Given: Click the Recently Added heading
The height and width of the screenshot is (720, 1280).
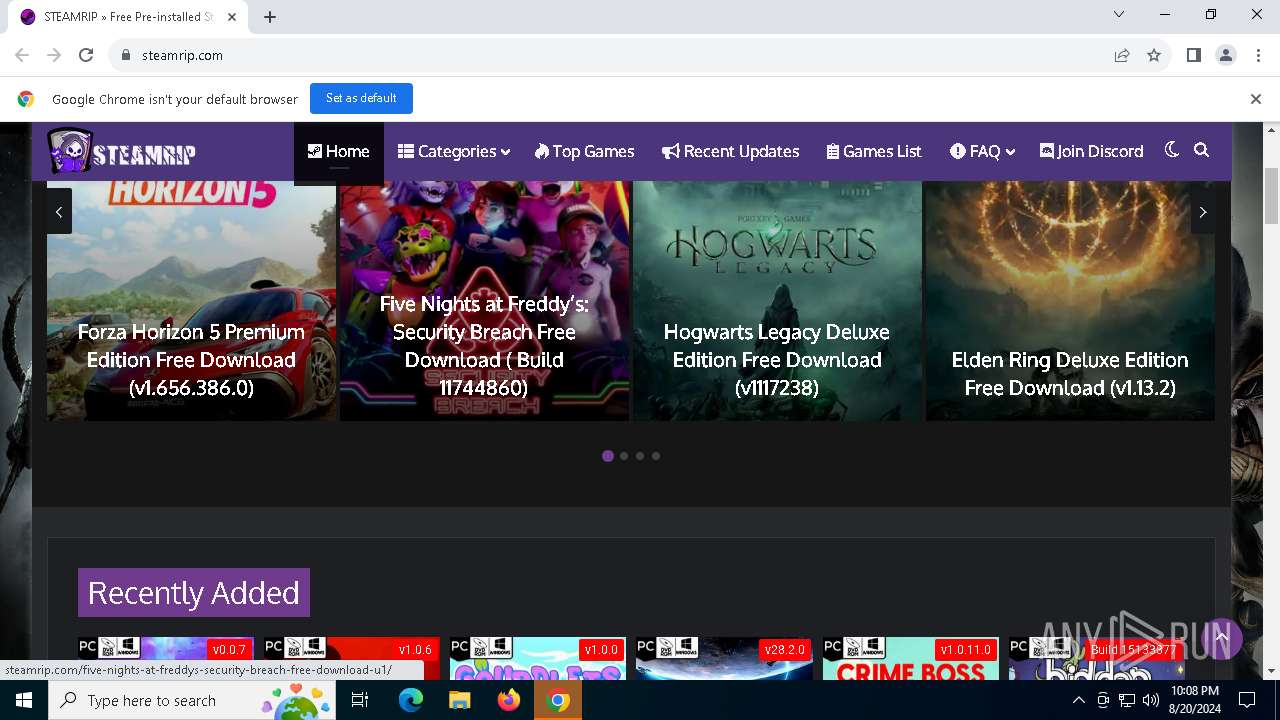Looking at the screenshot, I should pos(194,593).
